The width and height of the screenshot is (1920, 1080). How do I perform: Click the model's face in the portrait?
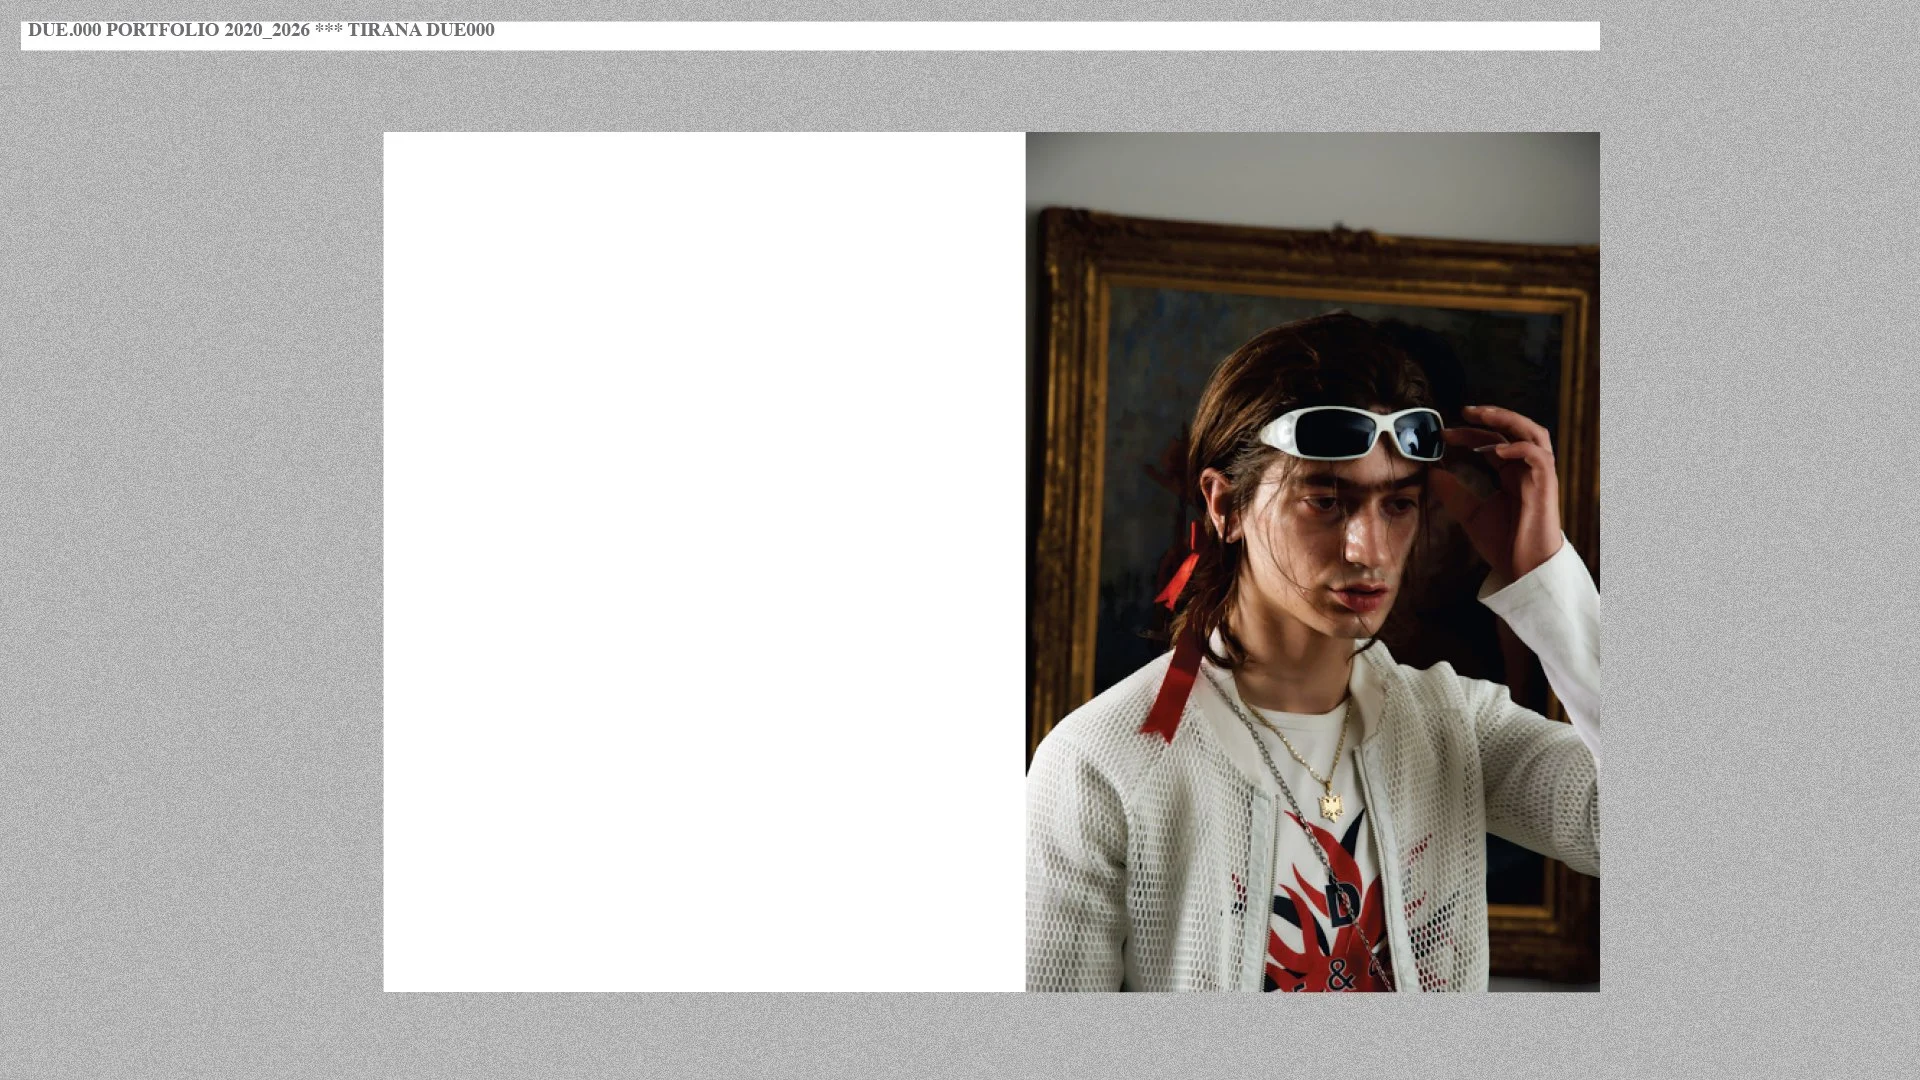[1350, 545]
